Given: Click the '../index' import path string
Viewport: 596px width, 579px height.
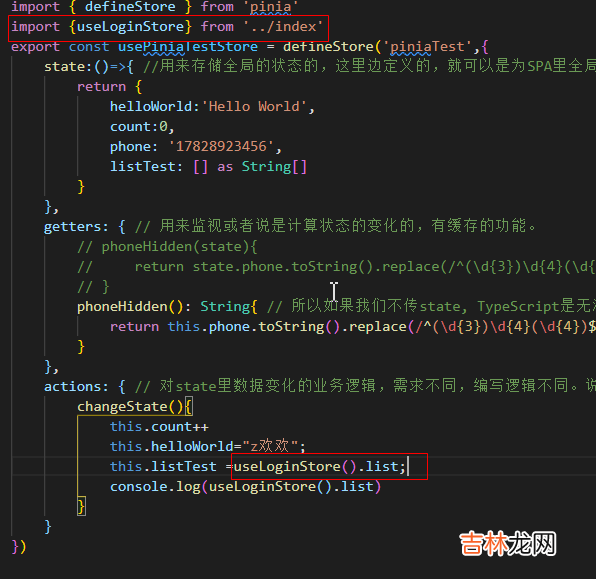Looking at the screenshot, I should [283, 27].
